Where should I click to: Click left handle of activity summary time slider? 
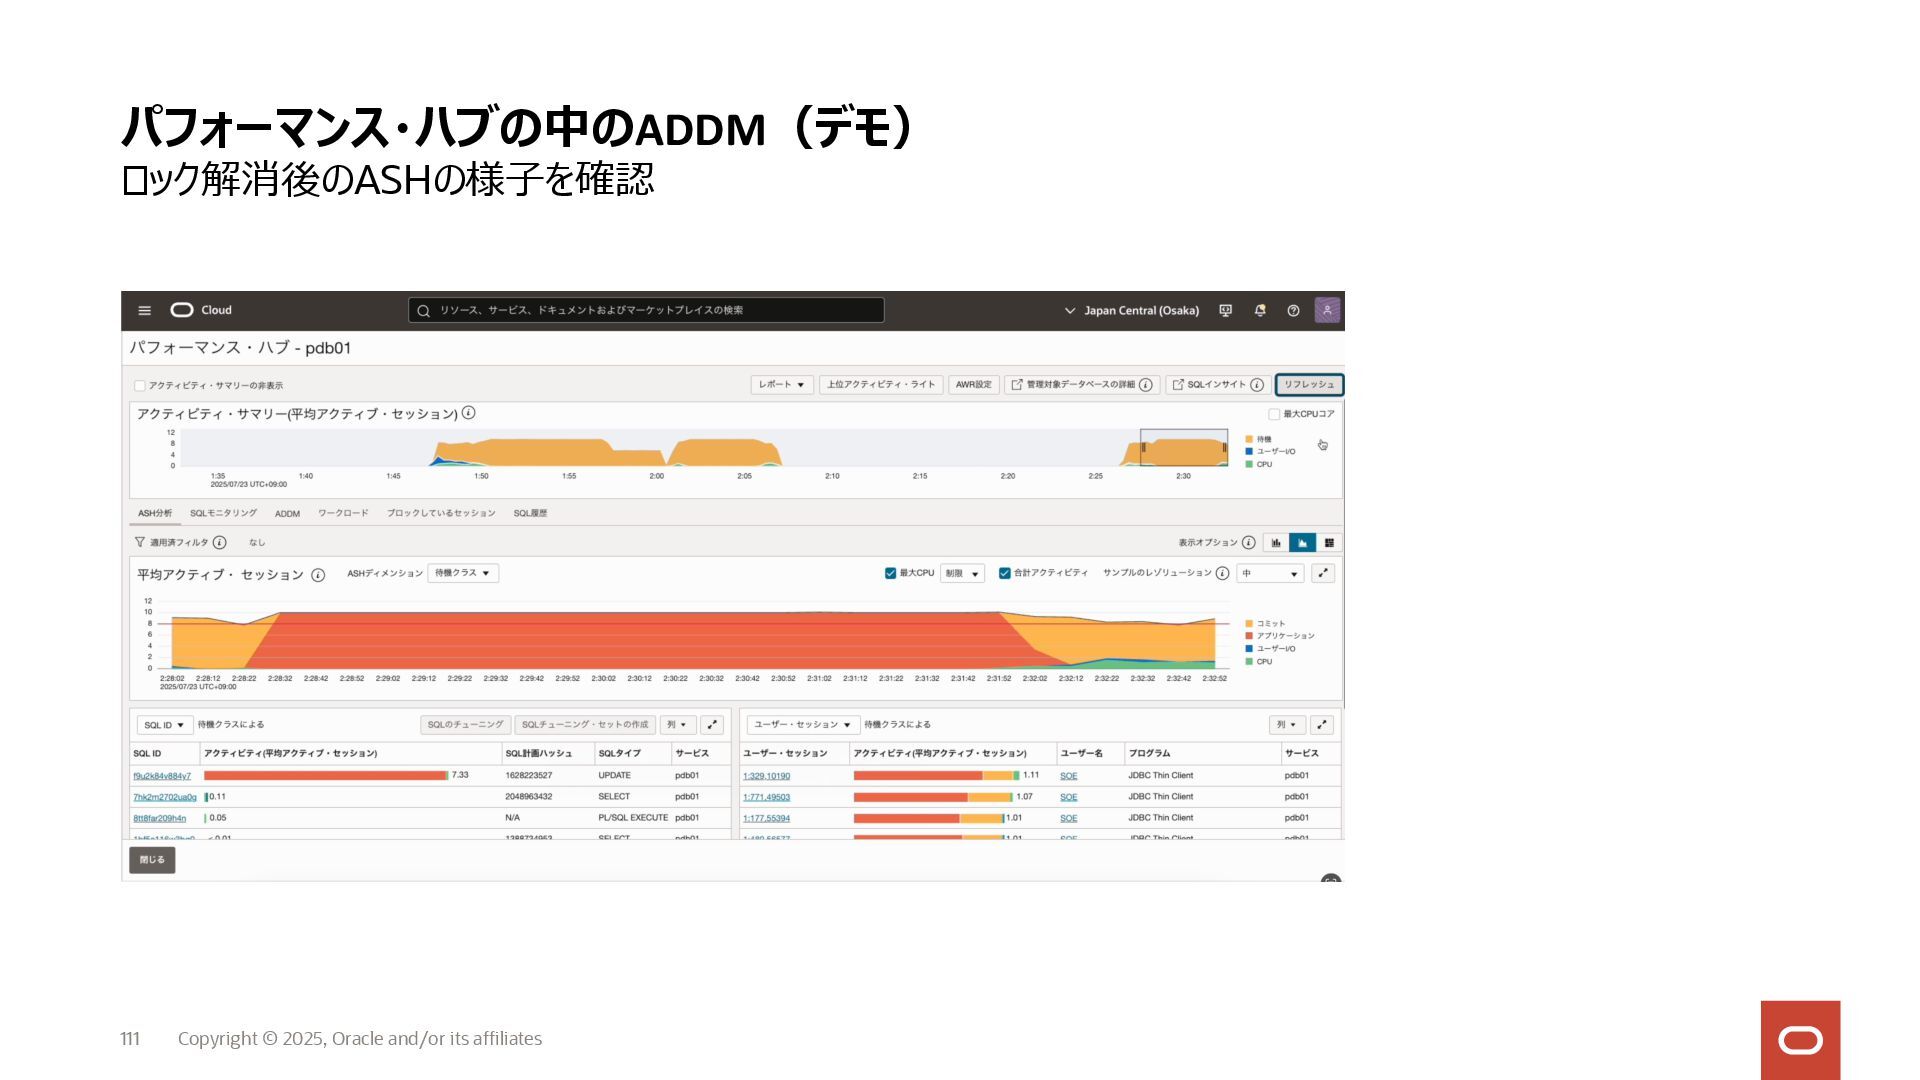coord(1144,448)
